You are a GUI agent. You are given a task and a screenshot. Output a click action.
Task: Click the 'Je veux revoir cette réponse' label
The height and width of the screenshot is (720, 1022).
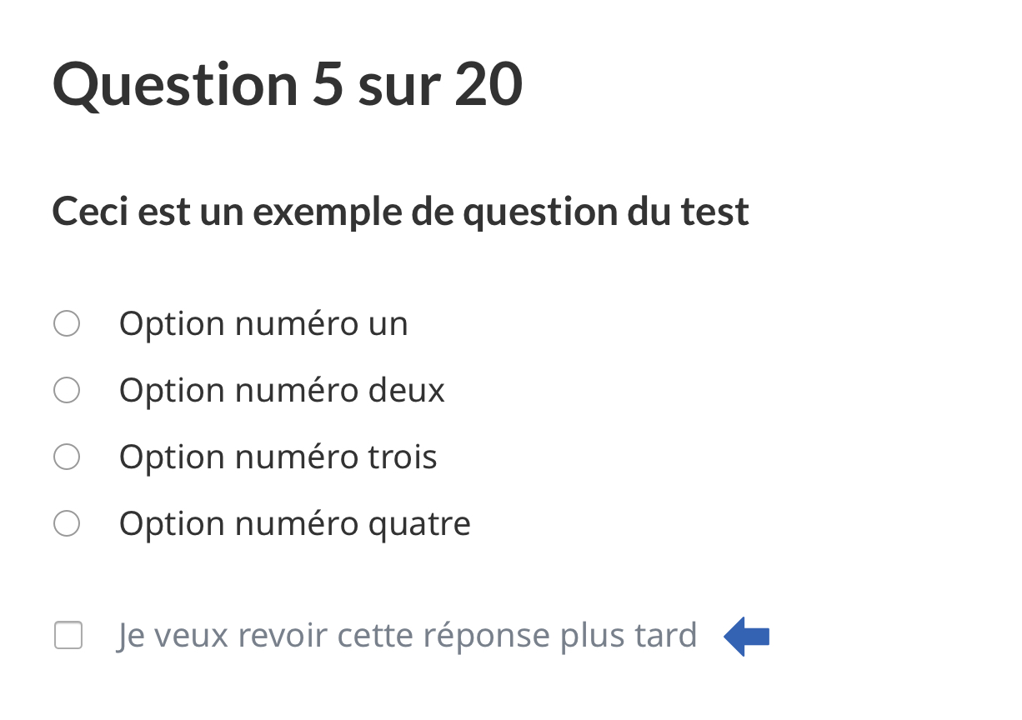pyautogui.click(x=406, y=636)
